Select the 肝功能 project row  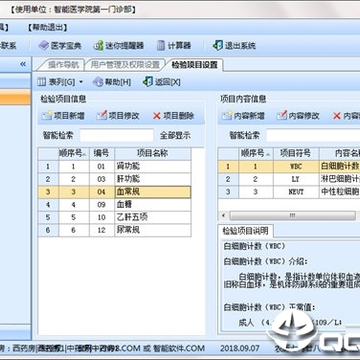[x=115, y=179]
